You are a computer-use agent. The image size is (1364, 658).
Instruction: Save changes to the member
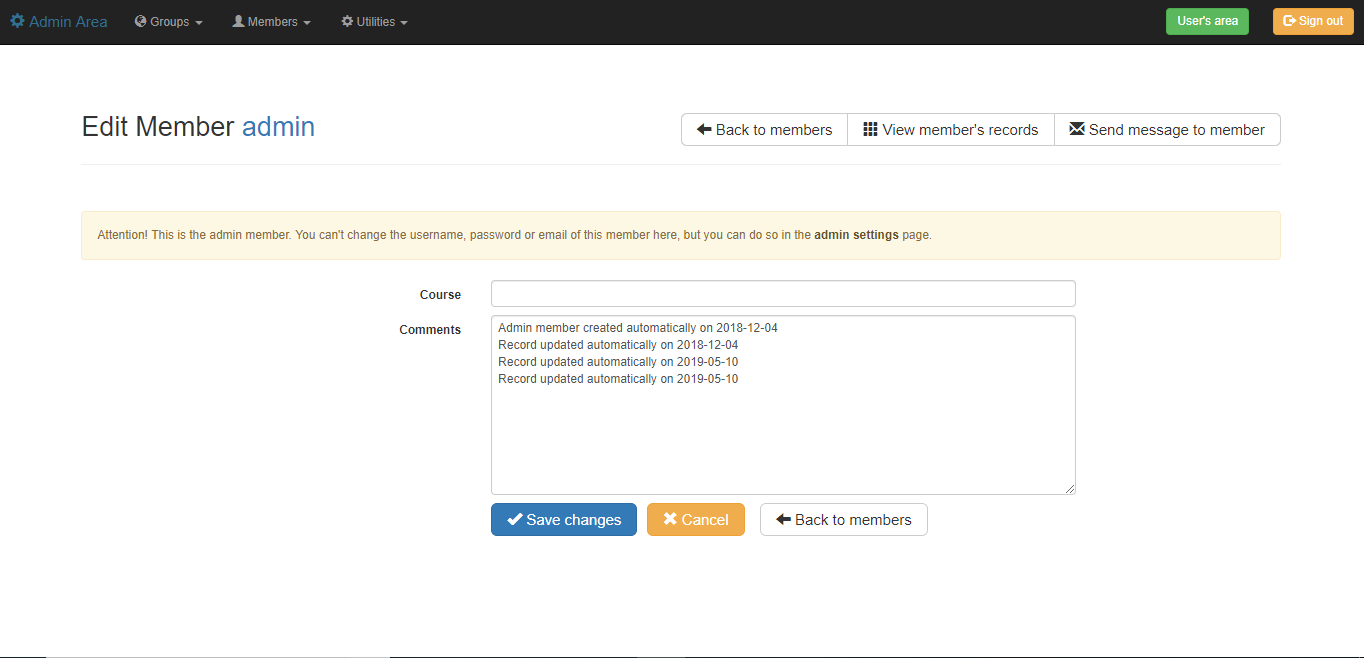click(x=564, y=520)
